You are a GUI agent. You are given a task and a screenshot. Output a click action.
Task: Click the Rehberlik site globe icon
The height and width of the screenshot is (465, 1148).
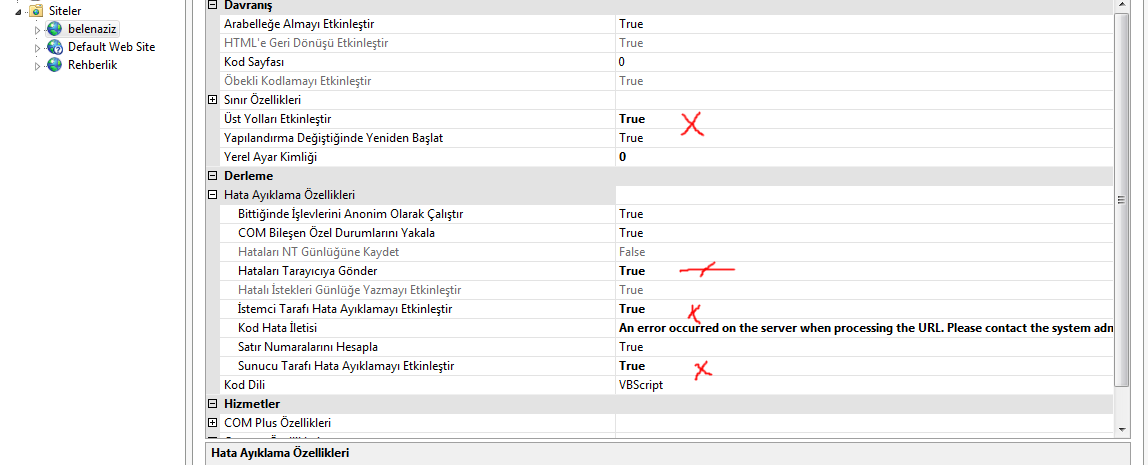point(55,65)
